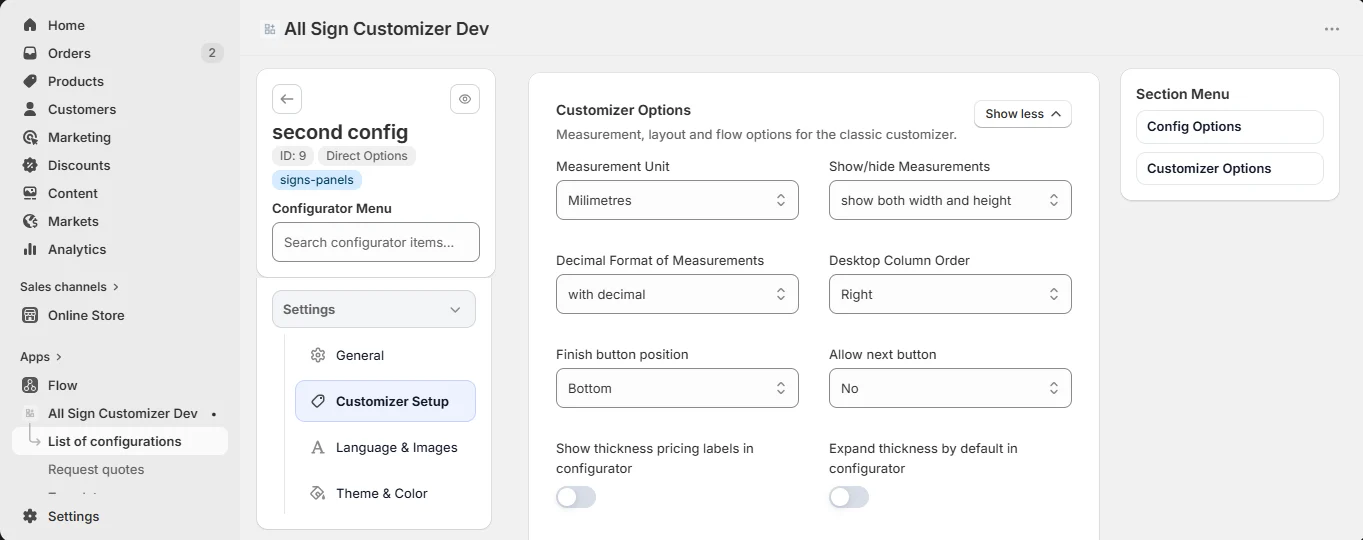Open the Measurement Unit dropdown
Screen dimensions: 1363x540
point(677,200)
